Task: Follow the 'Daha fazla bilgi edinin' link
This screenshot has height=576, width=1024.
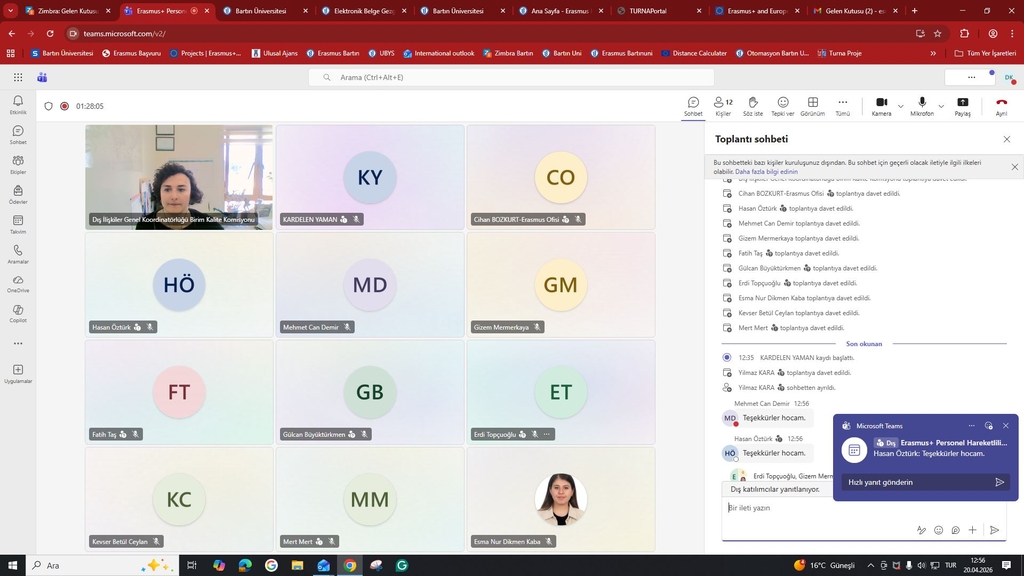Action: (x=766, y=171)
